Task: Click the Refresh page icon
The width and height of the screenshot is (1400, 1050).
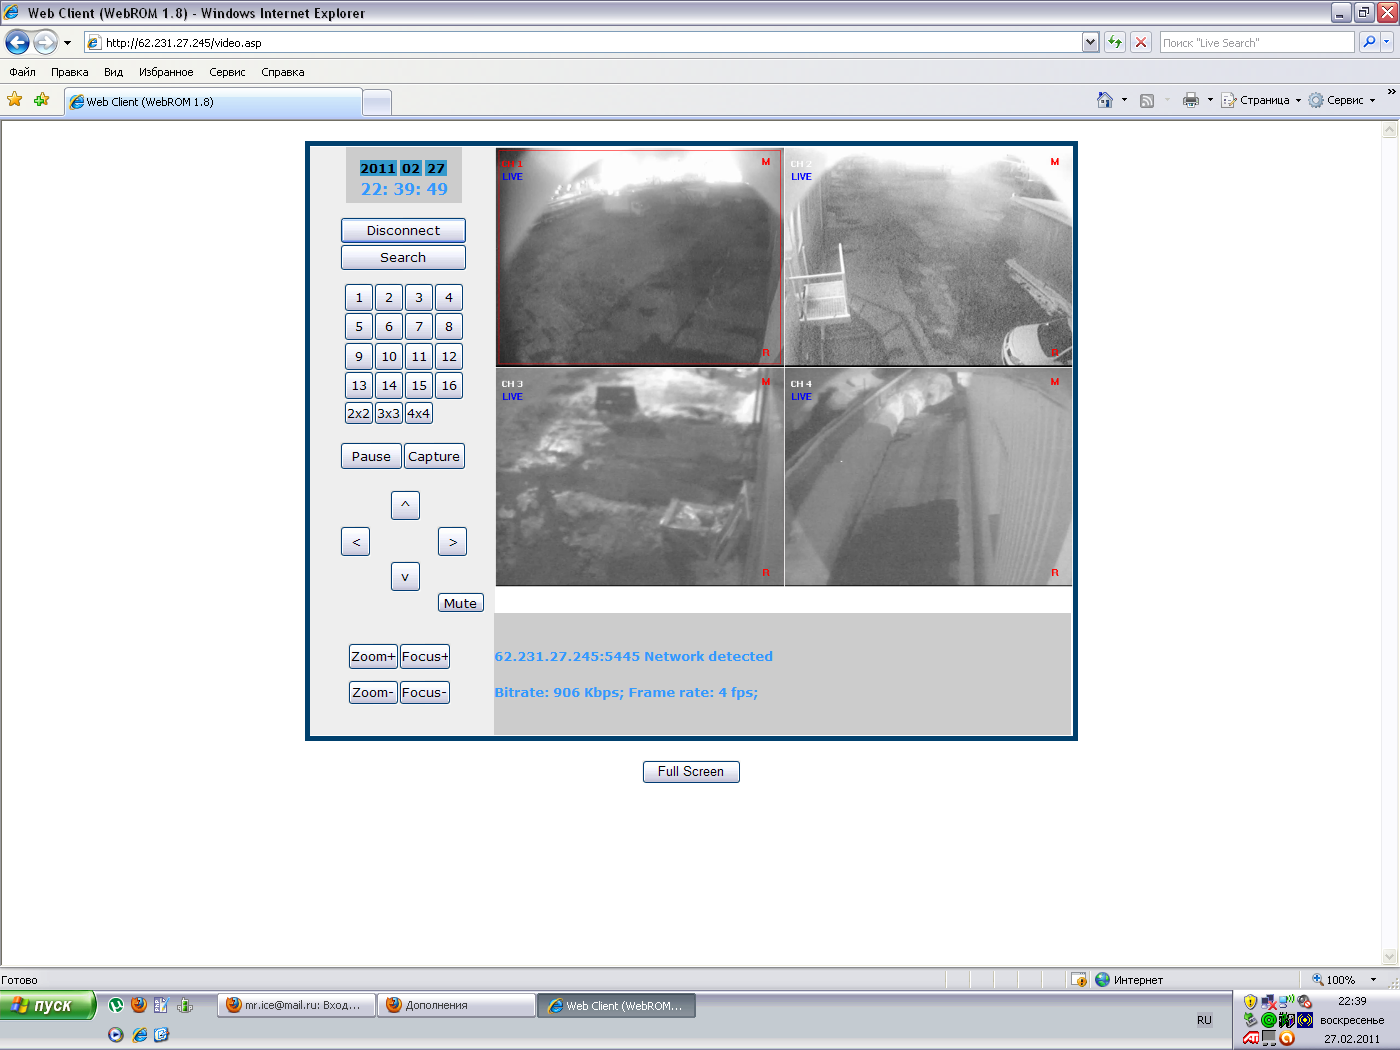Action: click(x=1115, y=42)
